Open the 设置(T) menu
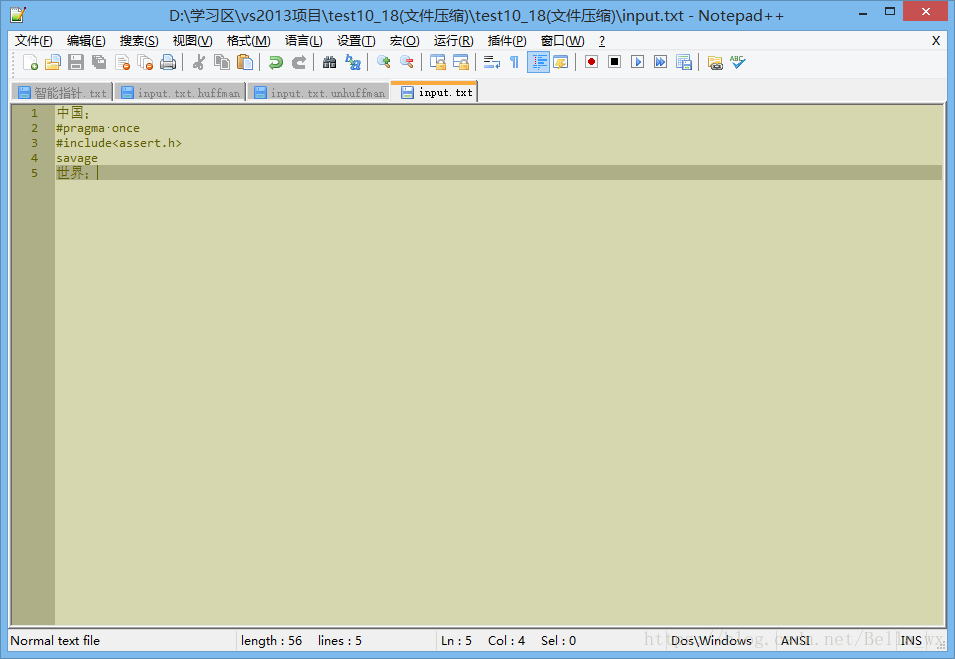This screenshot has width=955, height=659. 356,41
